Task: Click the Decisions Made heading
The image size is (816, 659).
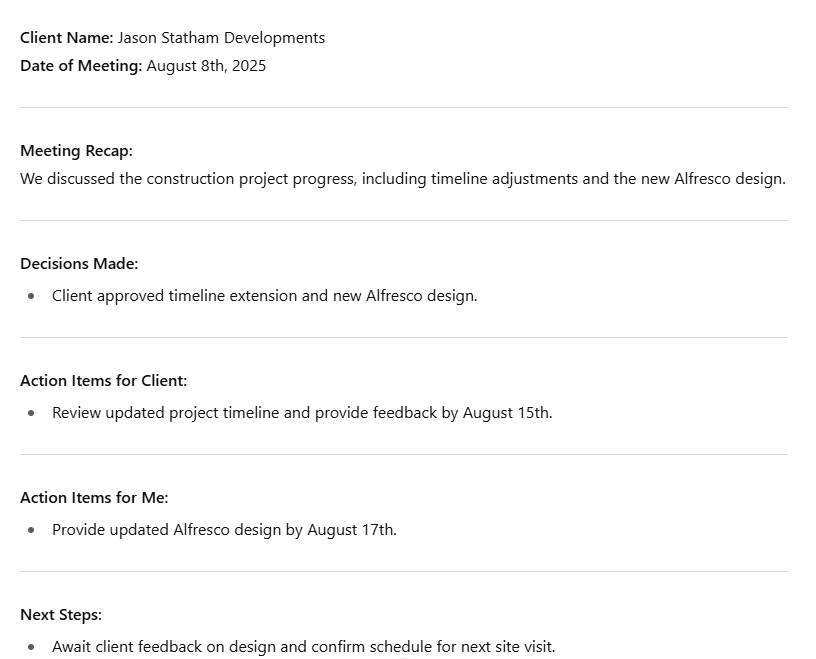Action: (79, 264)
